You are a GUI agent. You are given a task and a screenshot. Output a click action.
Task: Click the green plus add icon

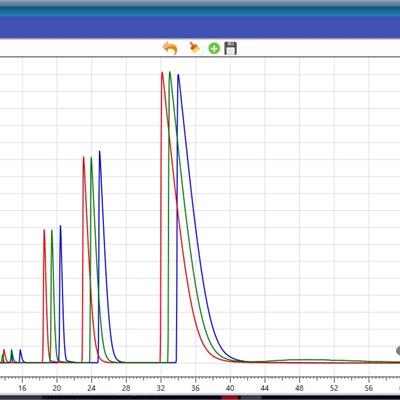tap(214, 49)
